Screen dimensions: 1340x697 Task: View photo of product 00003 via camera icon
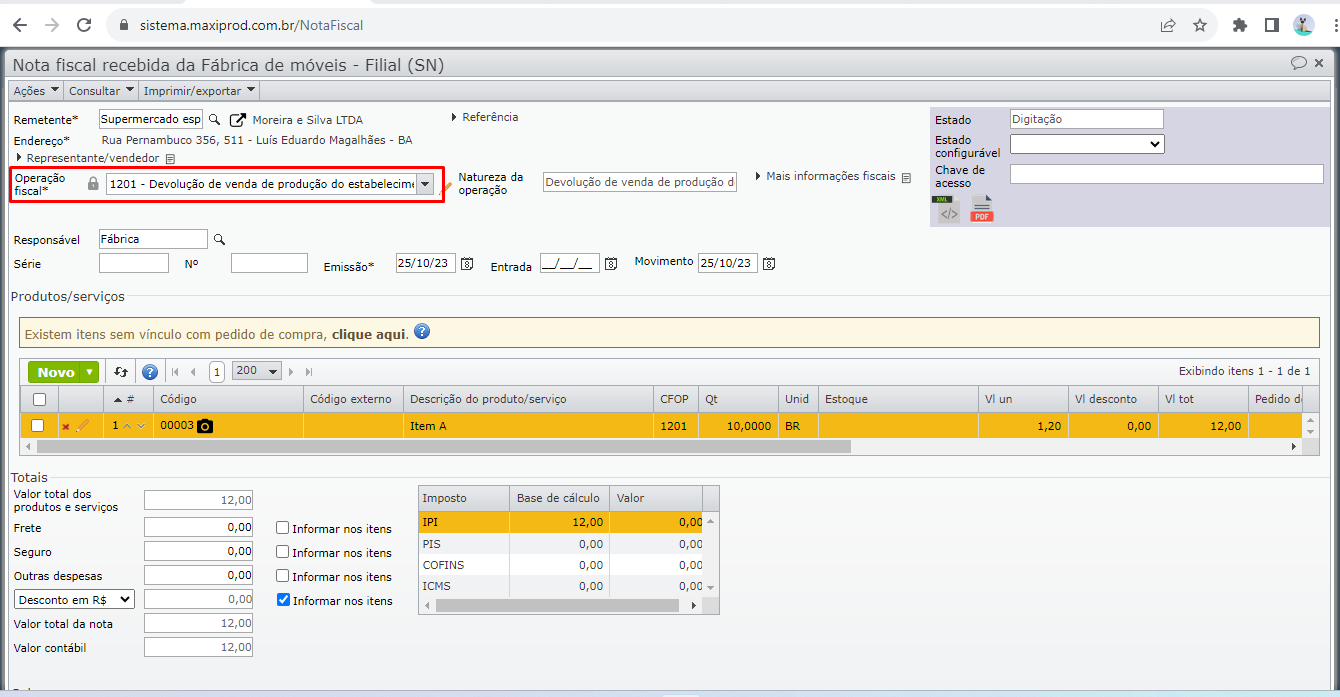tap(205, 426)
